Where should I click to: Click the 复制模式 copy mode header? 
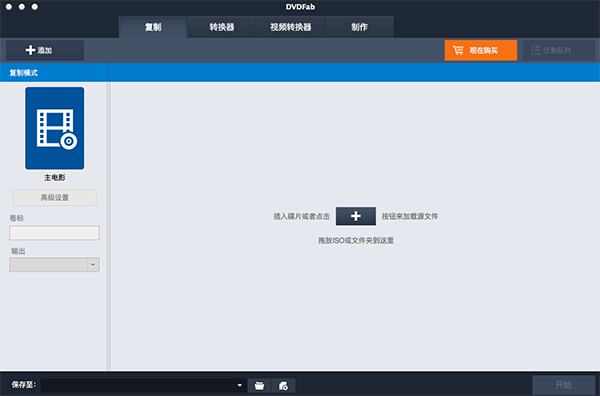[x=24, y=73]
